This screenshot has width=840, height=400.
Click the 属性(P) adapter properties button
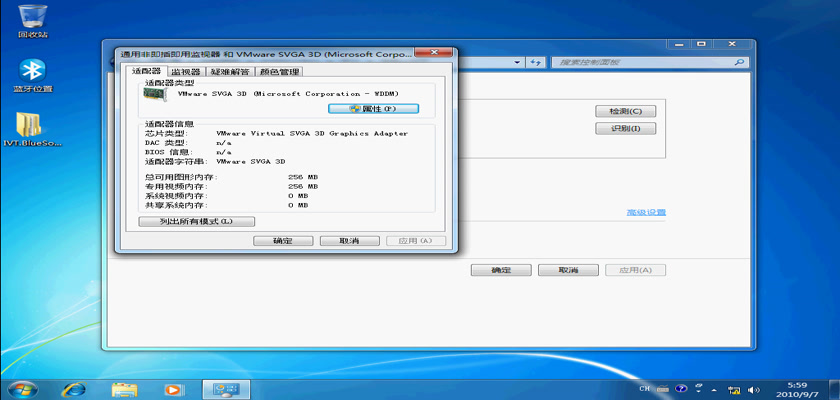point(373,108)
